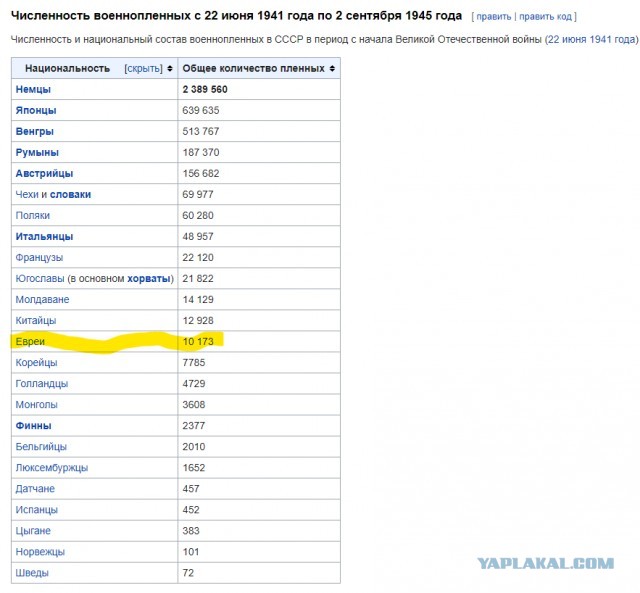640x593 pixels.
Task: Sort table by Национальность column arrows
Action: pos(170,69)
